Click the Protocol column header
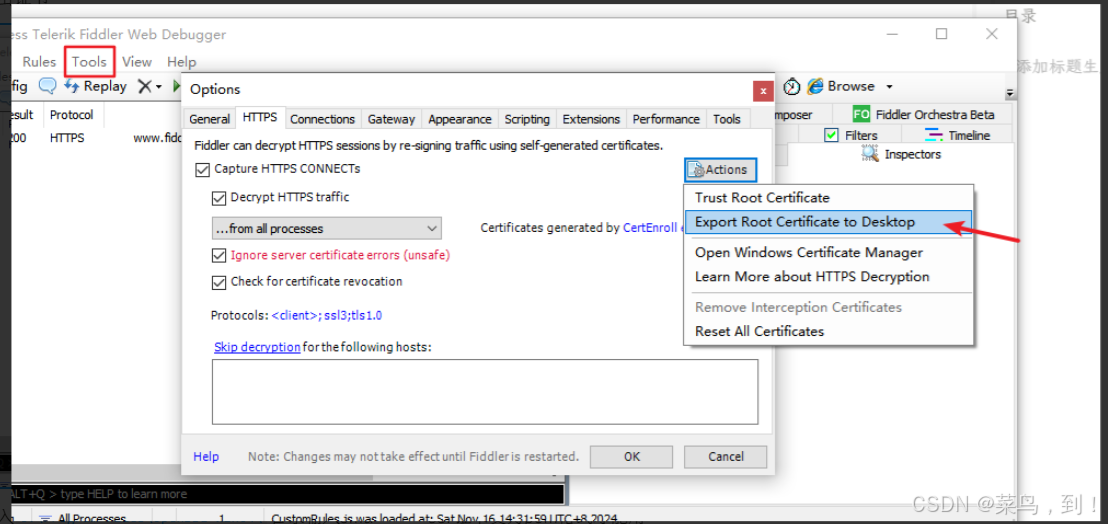 (x=71, y=114)
